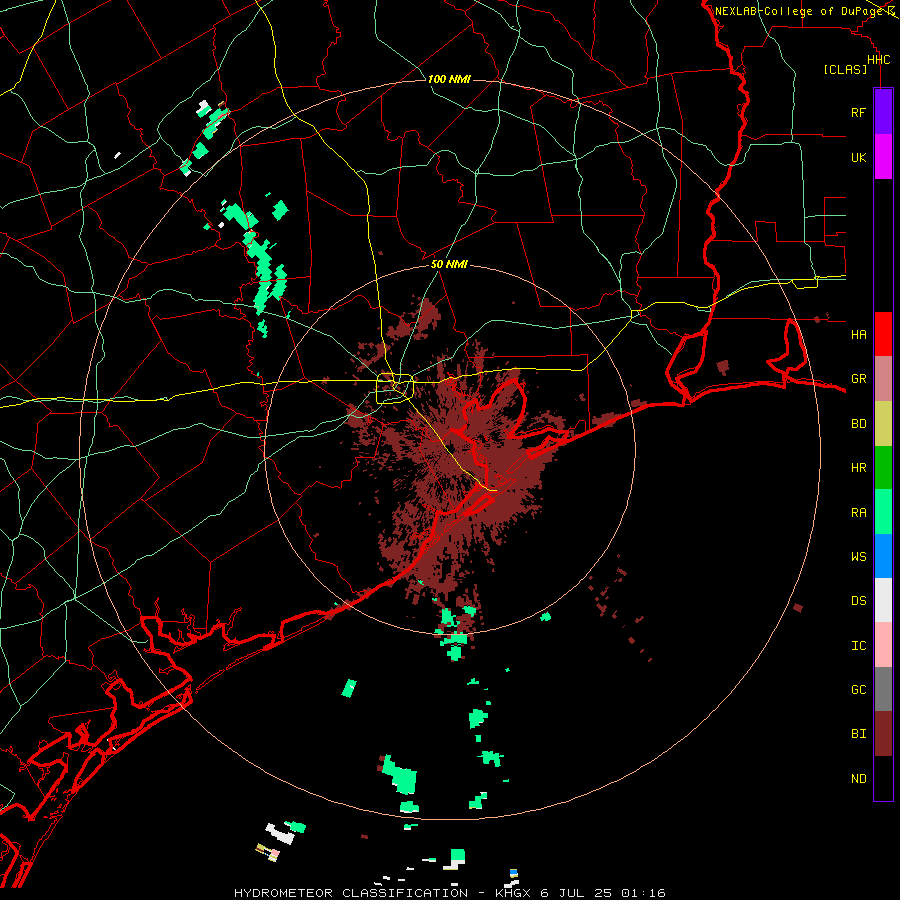Click the yellow highway loop around Houston
900x900 pixels.
pyautogui.click(x=394, y=389)
